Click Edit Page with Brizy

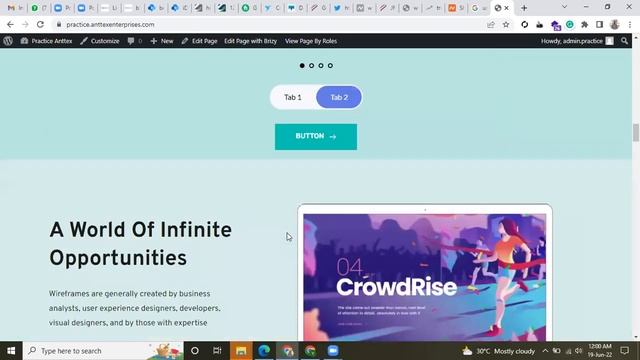(x=250, y=41)
